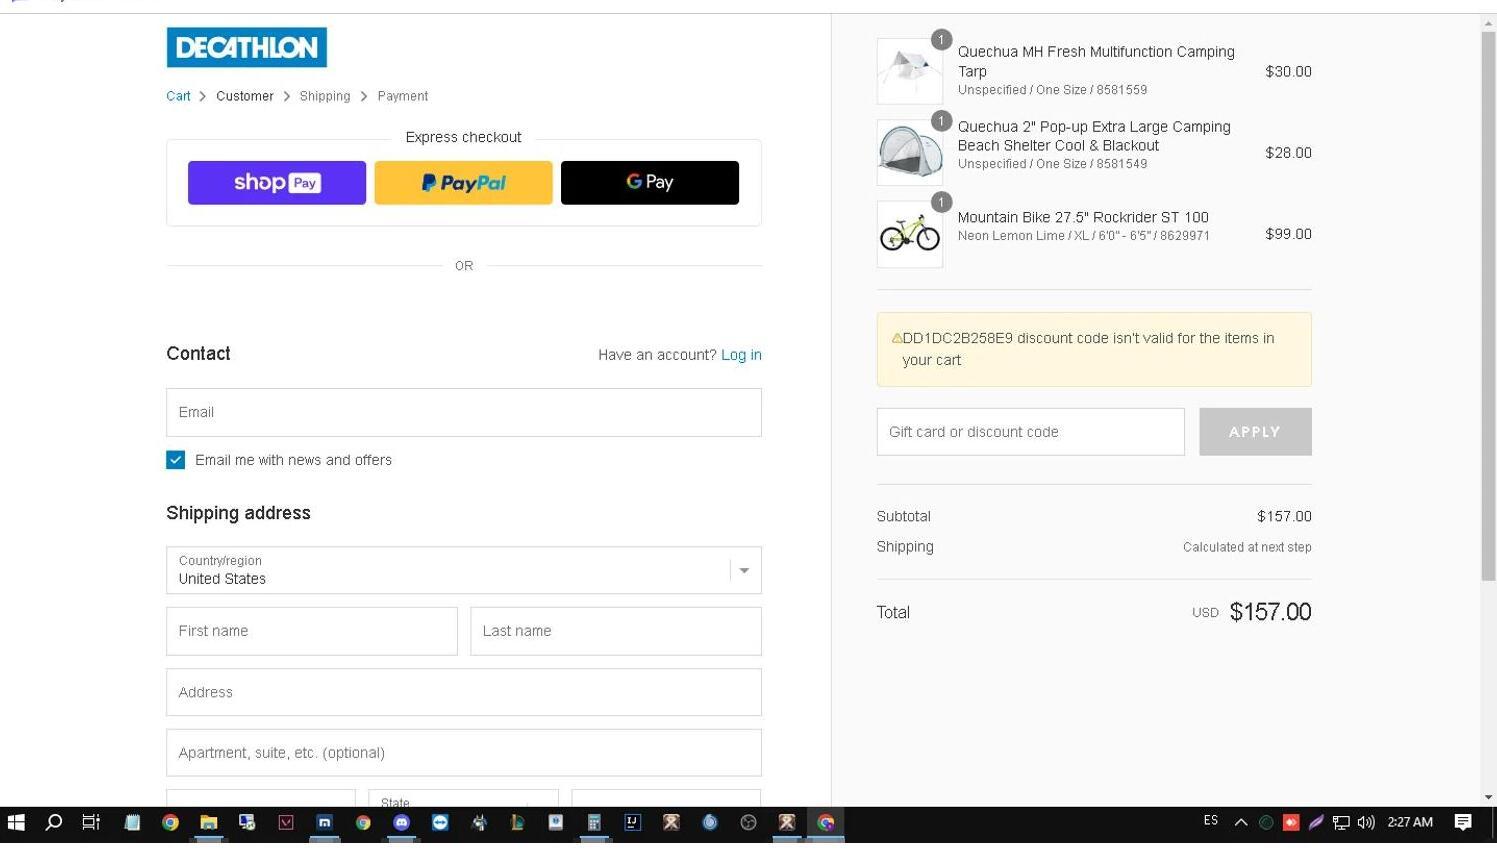Uncheck Email me with news and offers
This screenshot has width=1497, height=850.
tap(175, 460)
